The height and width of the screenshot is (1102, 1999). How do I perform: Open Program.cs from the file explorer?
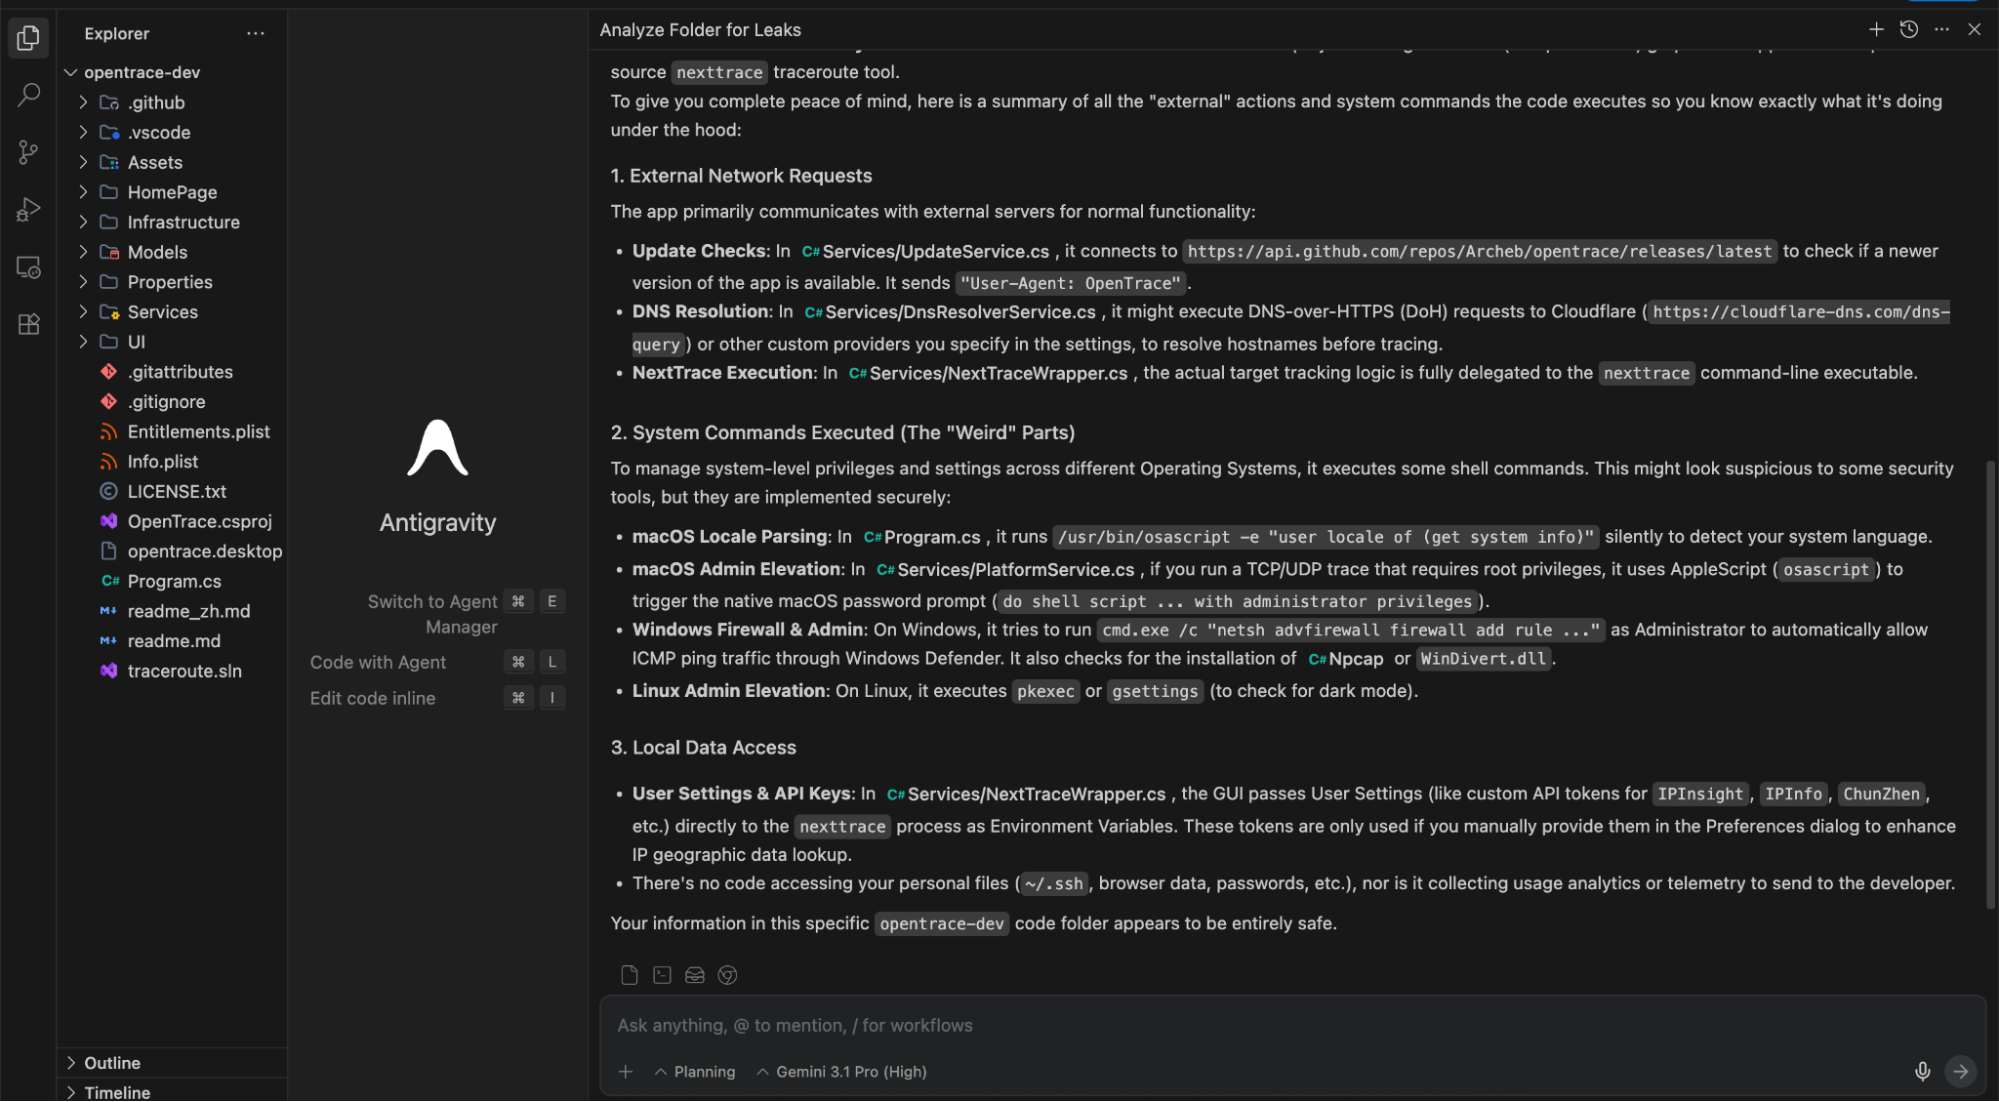click(x=174, y=581)
